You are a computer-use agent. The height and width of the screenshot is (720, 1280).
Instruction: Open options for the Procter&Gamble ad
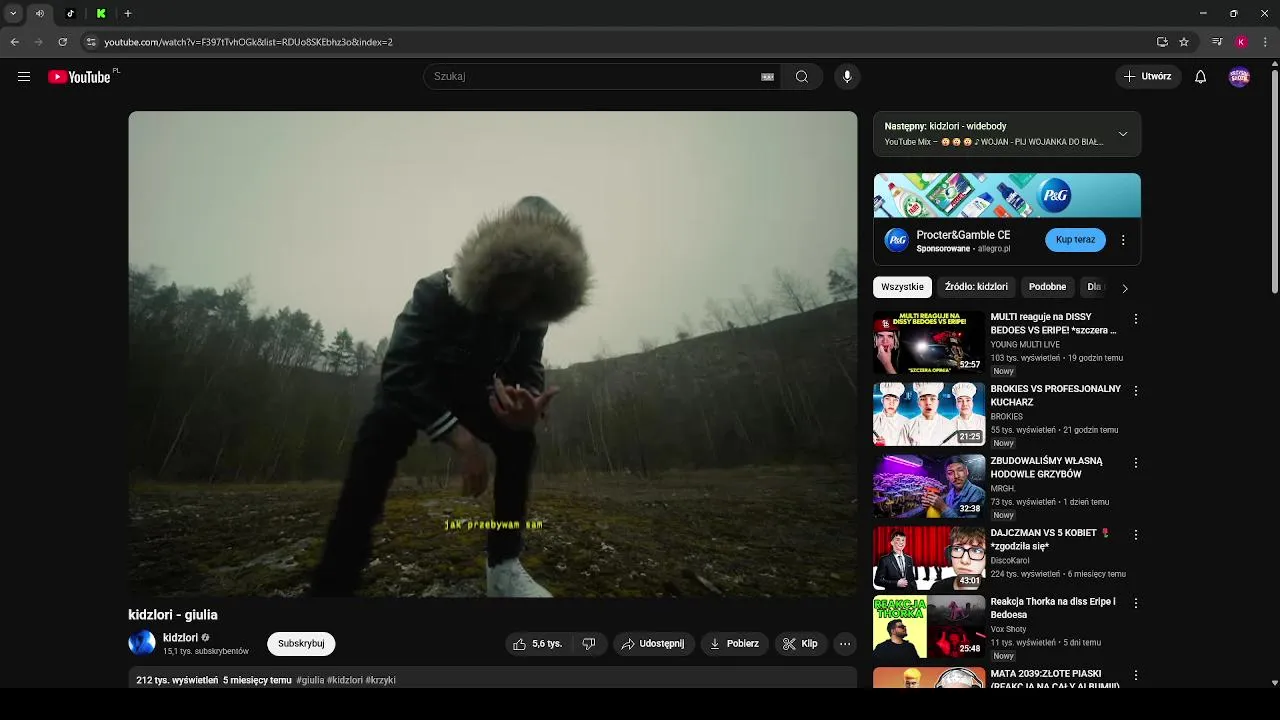[x=1123, y=240]
